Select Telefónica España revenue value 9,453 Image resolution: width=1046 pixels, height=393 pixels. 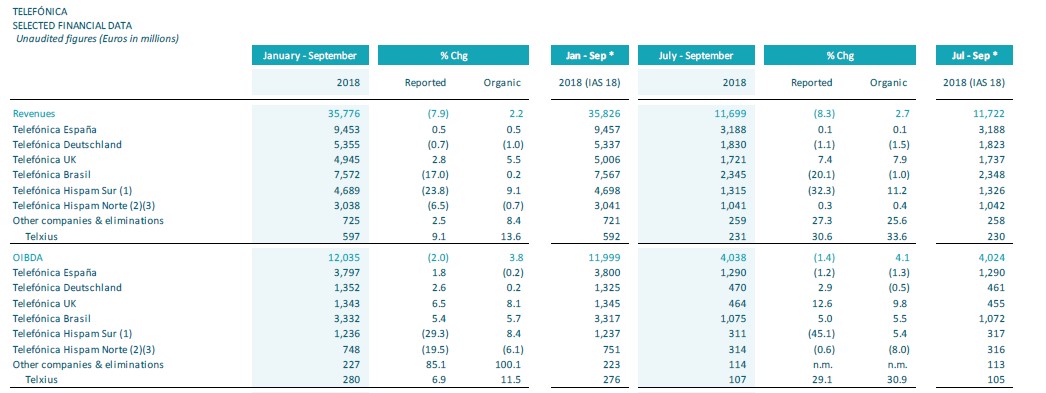click(x=347, y=129)
